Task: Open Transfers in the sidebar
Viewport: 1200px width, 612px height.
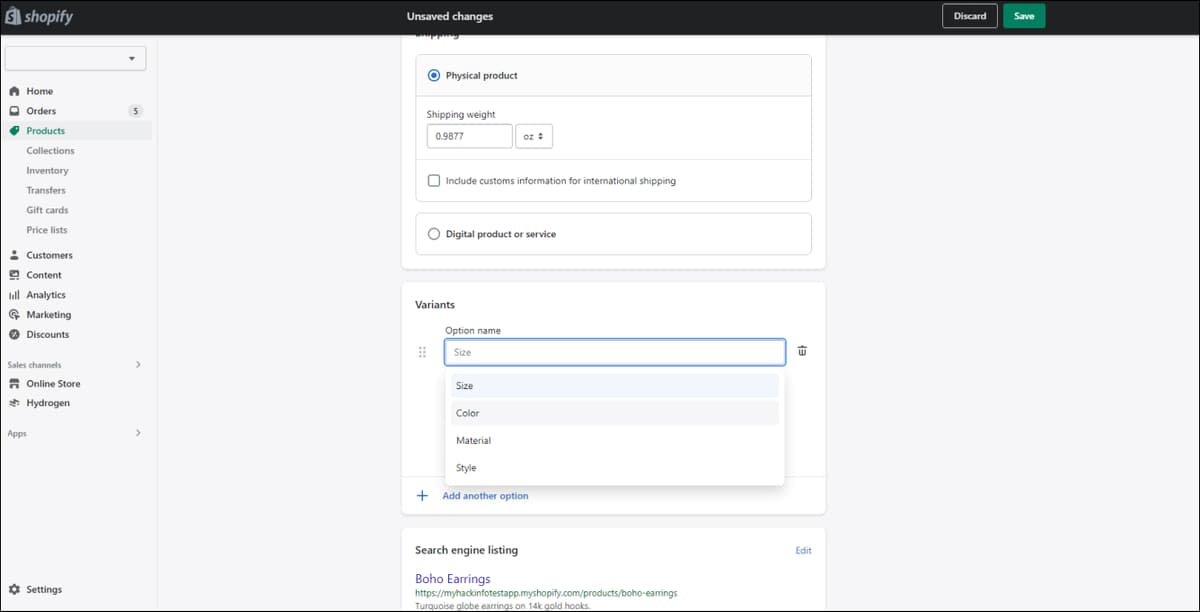Action: 46,190
